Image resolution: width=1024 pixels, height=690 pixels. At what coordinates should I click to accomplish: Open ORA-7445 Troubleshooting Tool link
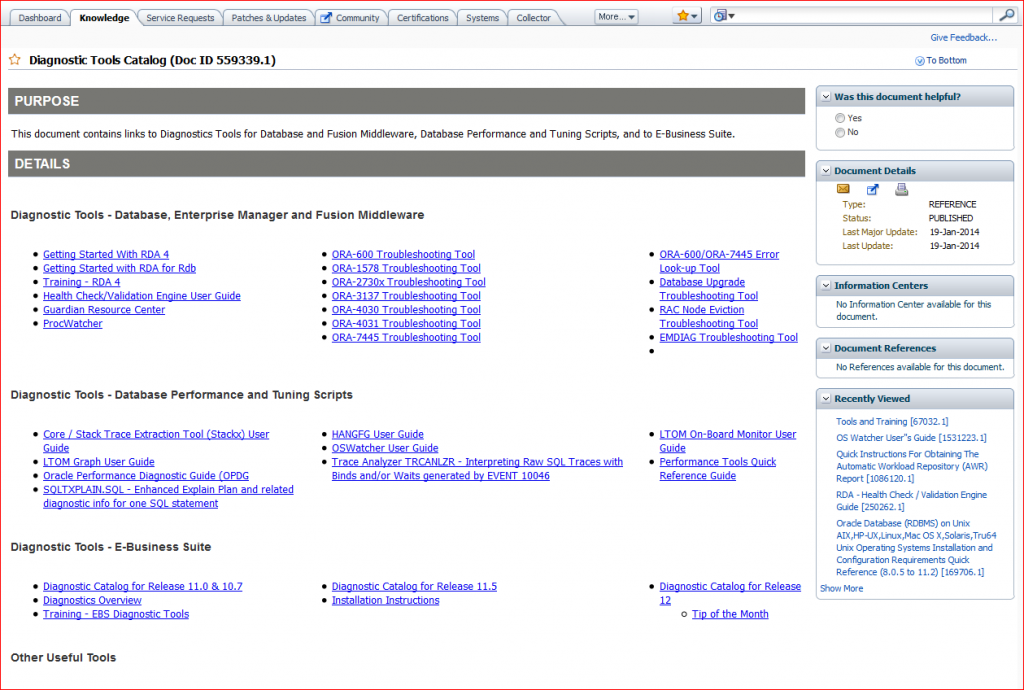(406, 337)
